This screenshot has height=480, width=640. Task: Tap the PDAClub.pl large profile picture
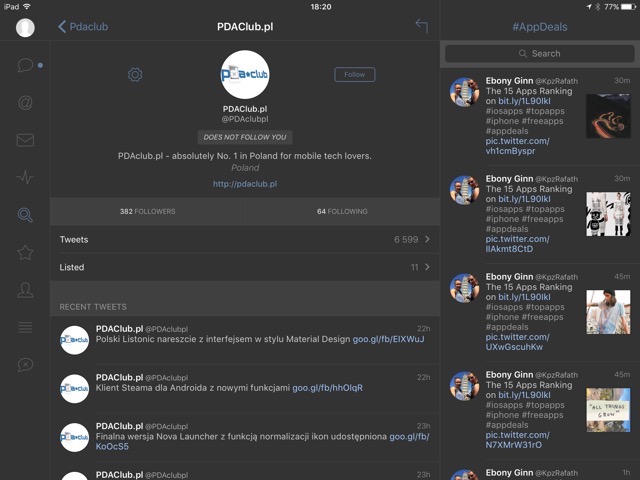tap(245, 75)
